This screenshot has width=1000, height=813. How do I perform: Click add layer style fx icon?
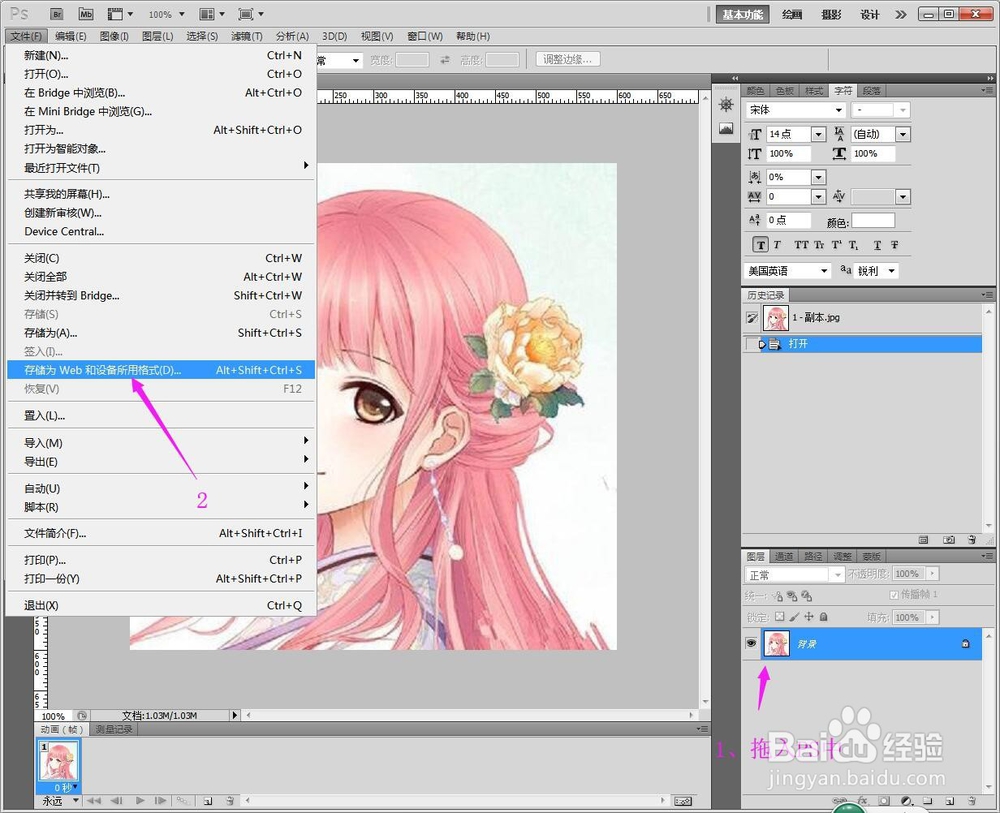point(862,801)
